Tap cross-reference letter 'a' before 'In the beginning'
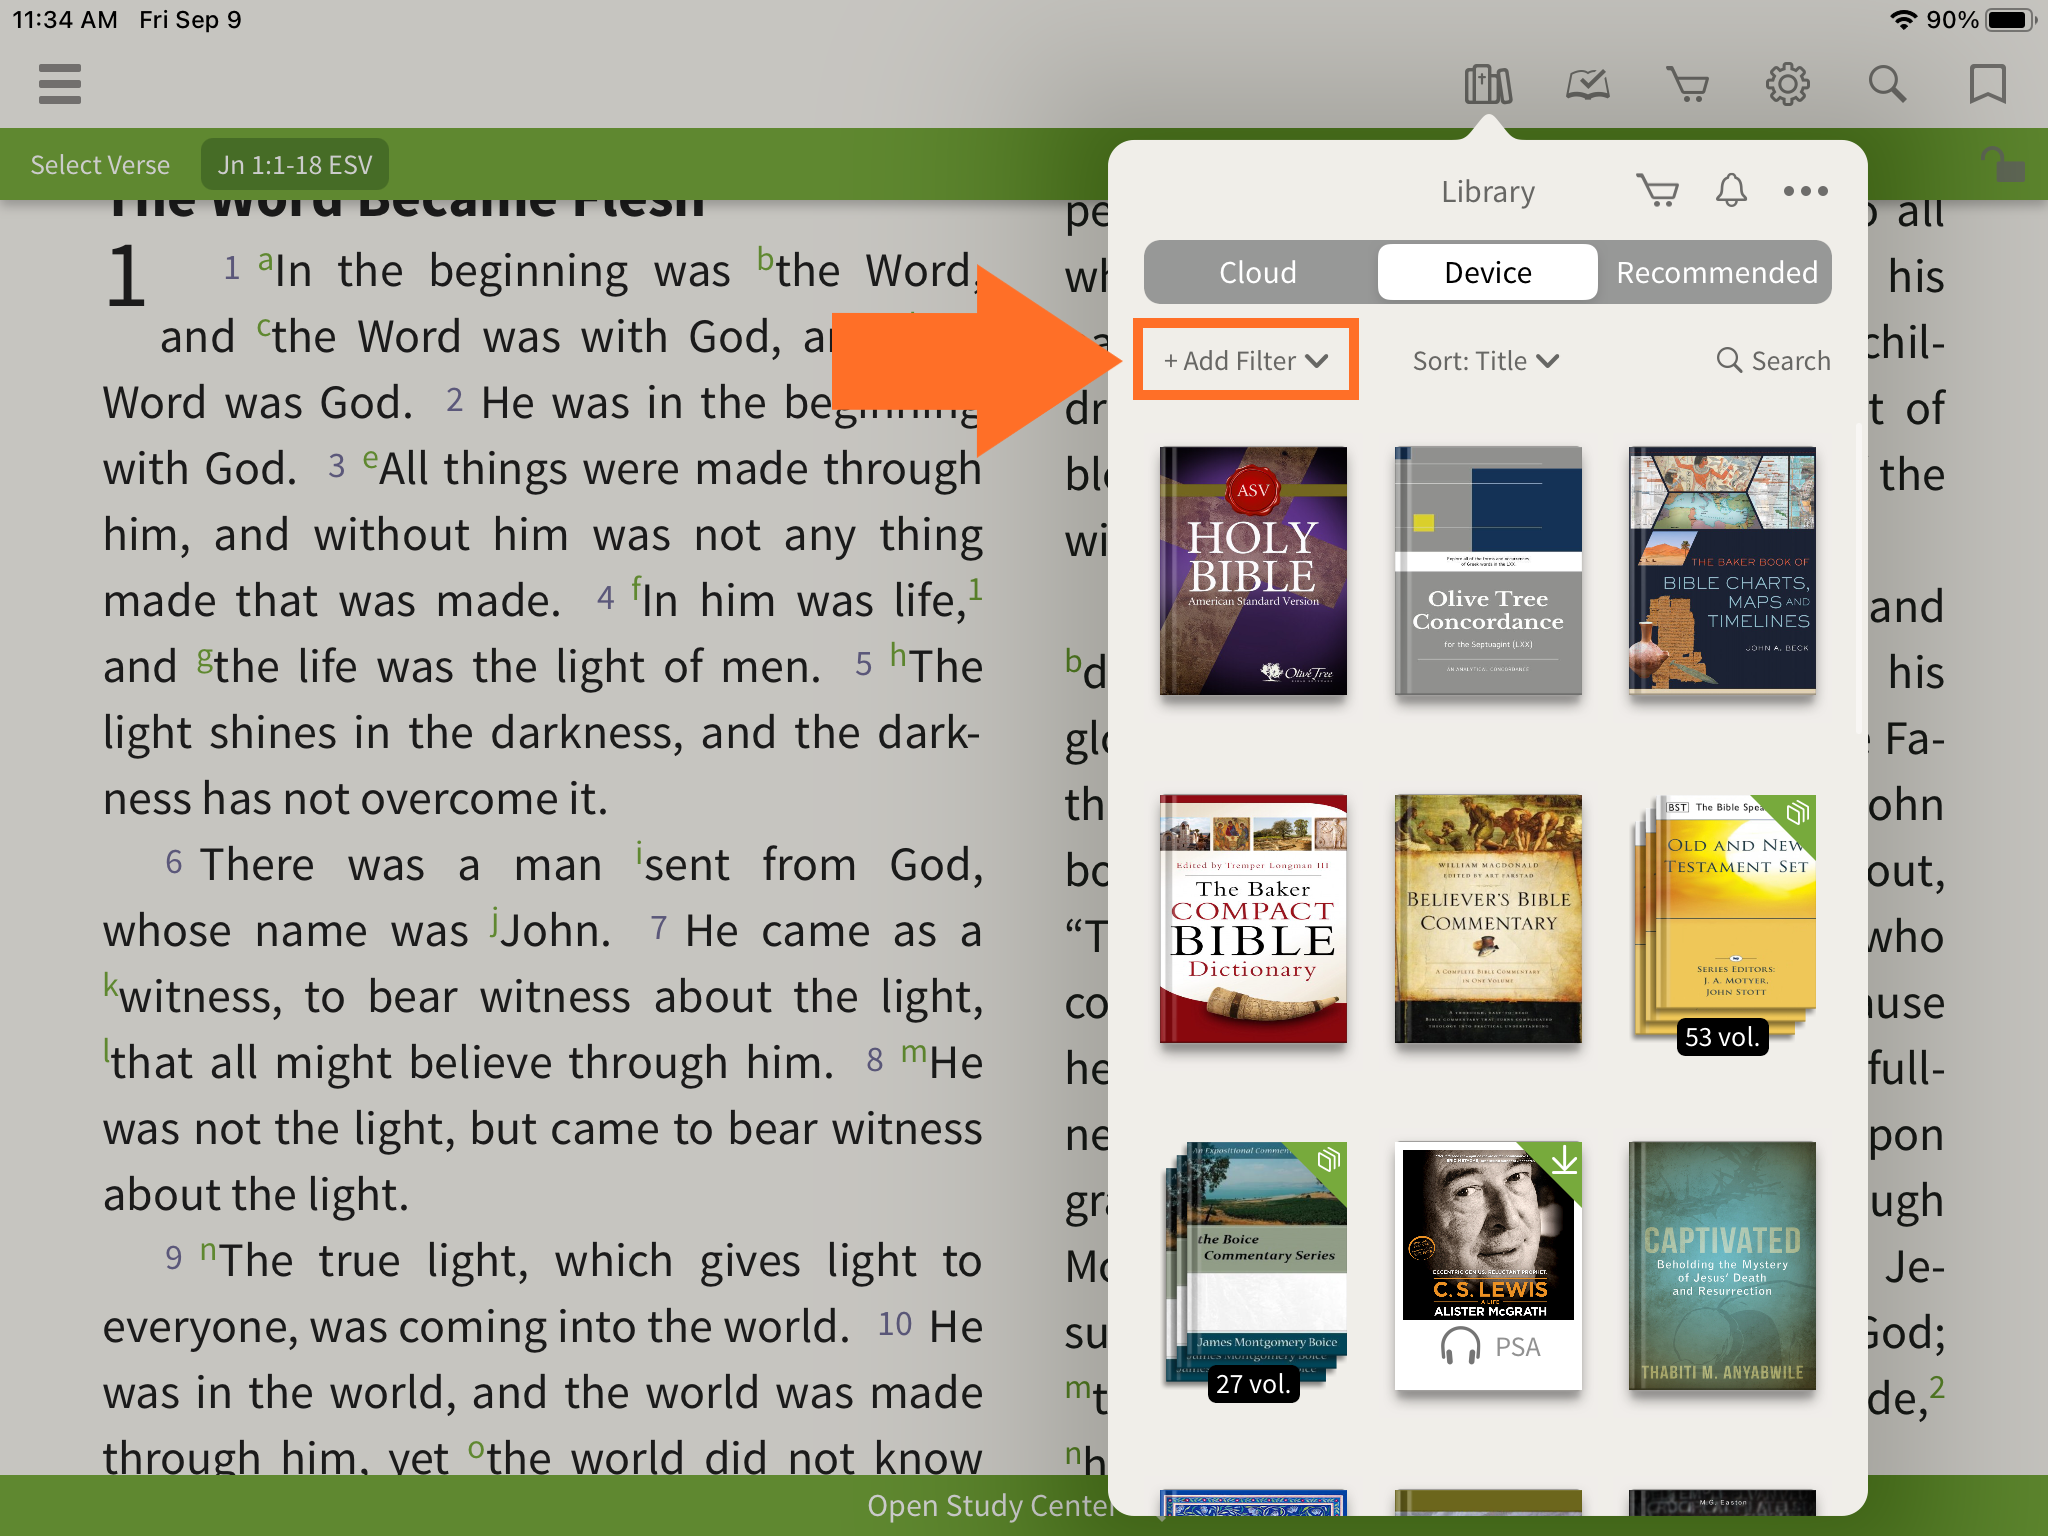This screenshot has height=1536, width=2048. 265,260
